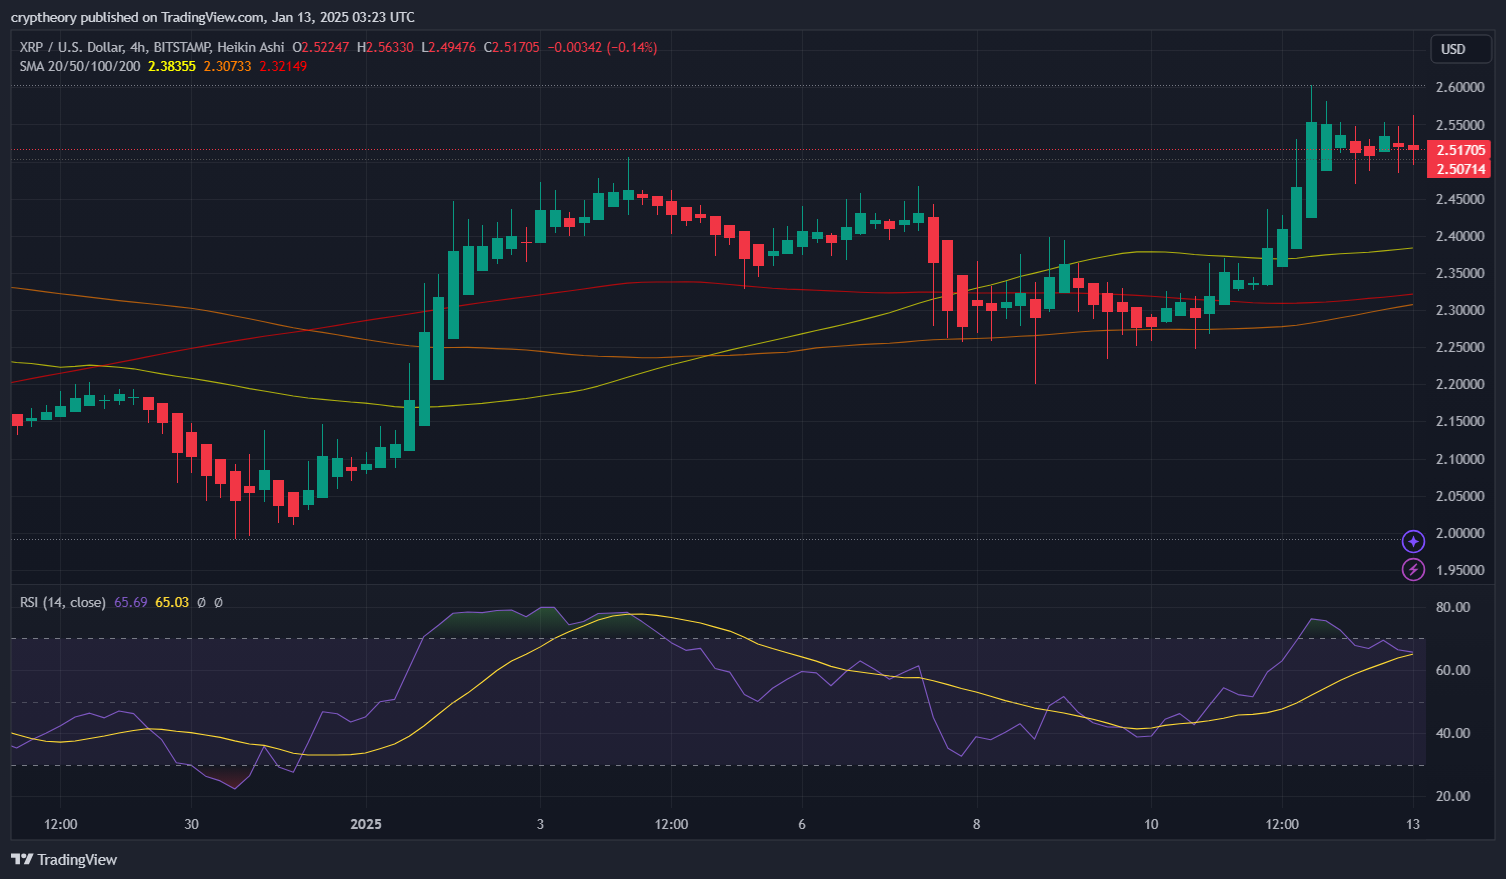Click the yellow RSI value 65.03
This screenshot has width=1506, height=879.
pos(172,602)
